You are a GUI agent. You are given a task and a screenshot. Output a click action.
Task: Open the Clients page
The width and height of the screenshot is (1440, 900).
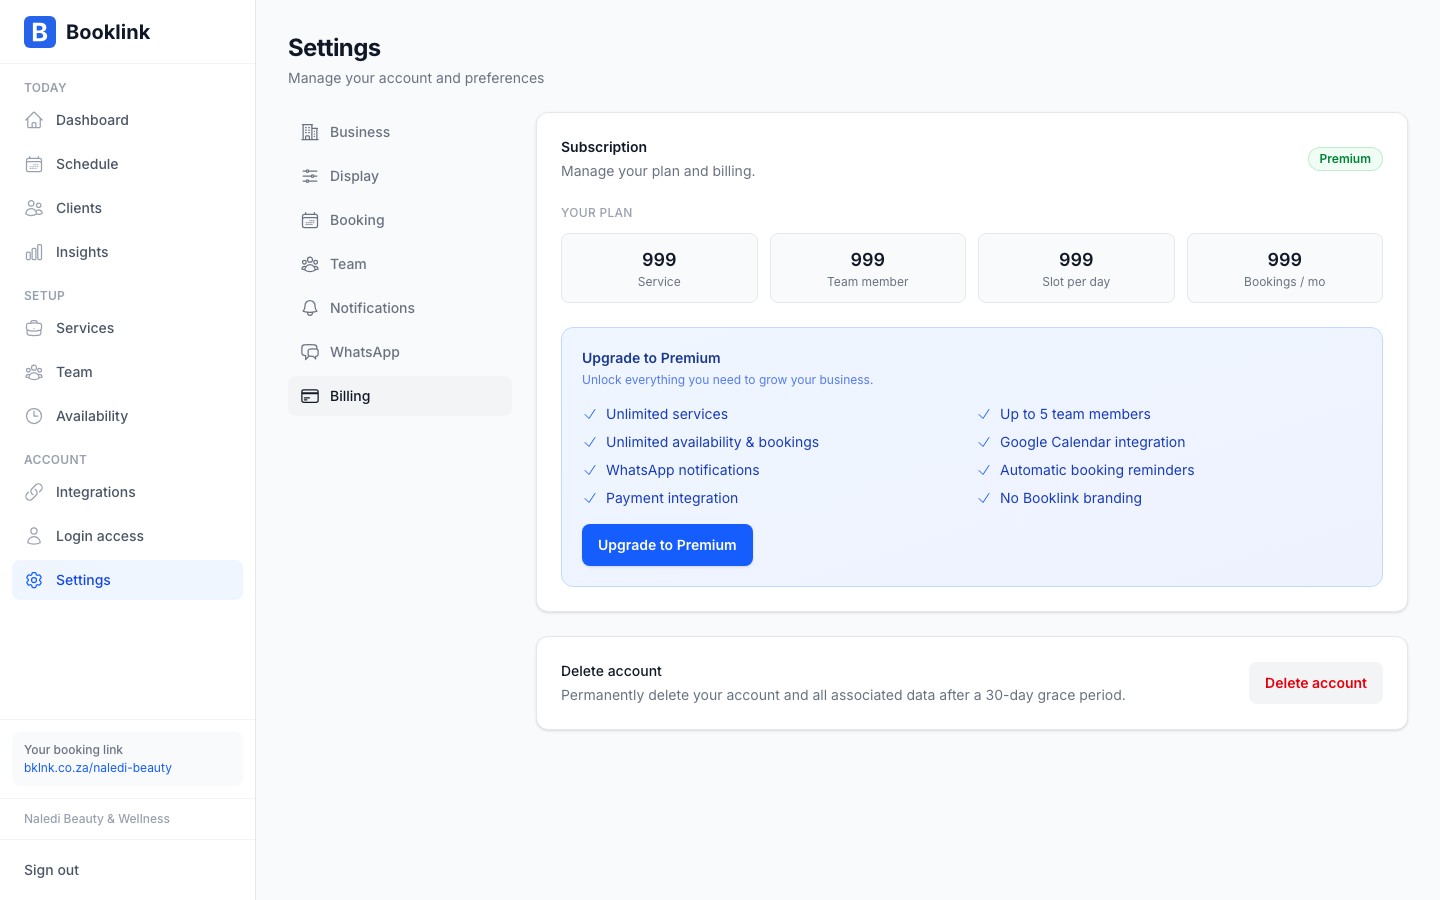[x=127, y=208]
